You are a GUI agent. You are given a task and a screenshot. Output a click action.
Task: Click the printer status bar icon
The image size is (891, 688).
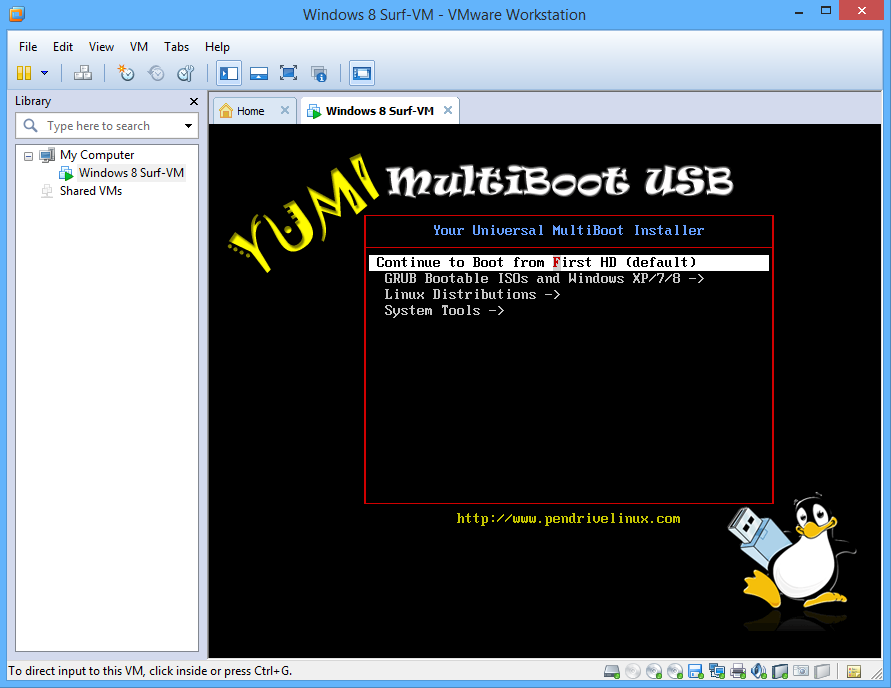point(738,672)
